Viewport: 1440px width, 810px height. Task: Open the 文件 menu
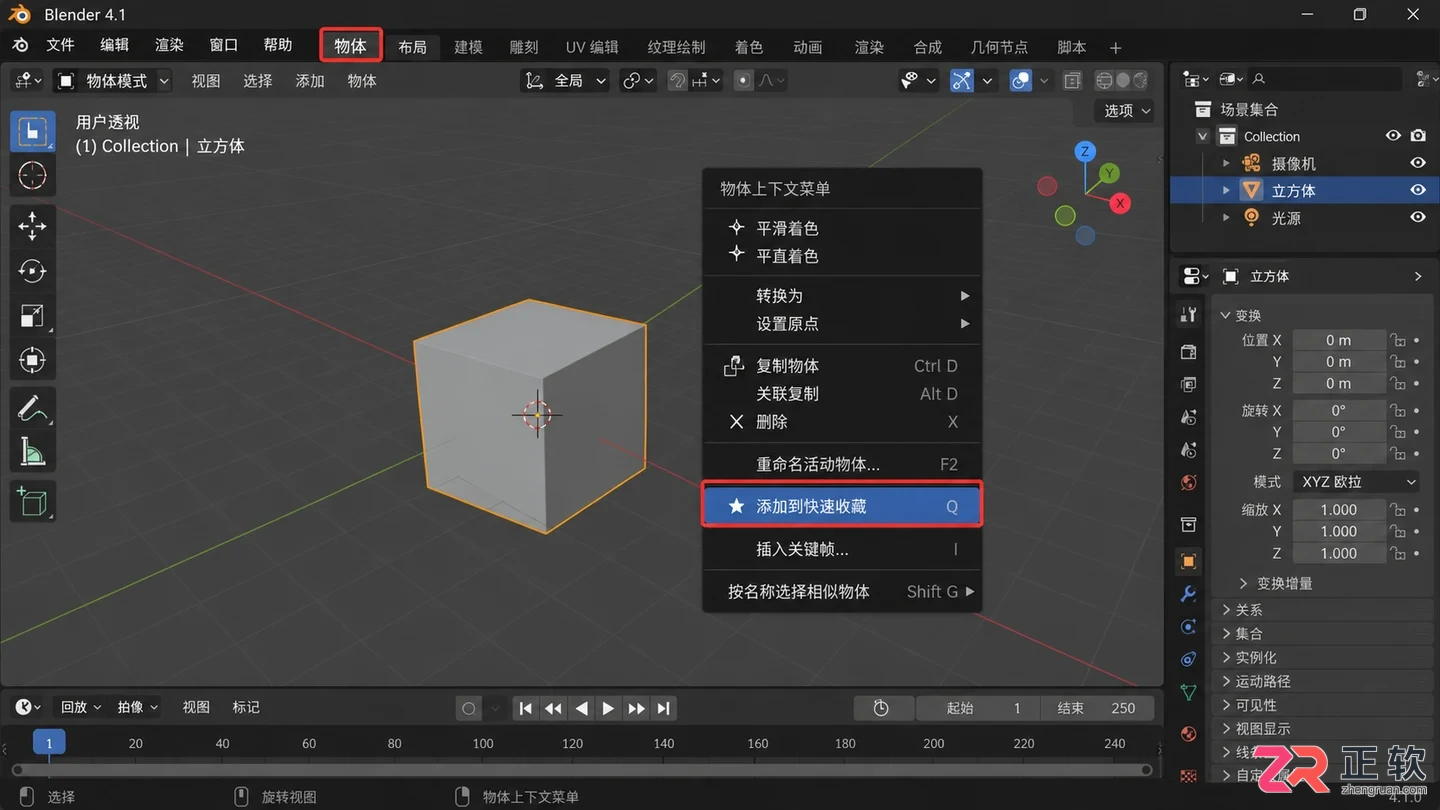[61, 45]
